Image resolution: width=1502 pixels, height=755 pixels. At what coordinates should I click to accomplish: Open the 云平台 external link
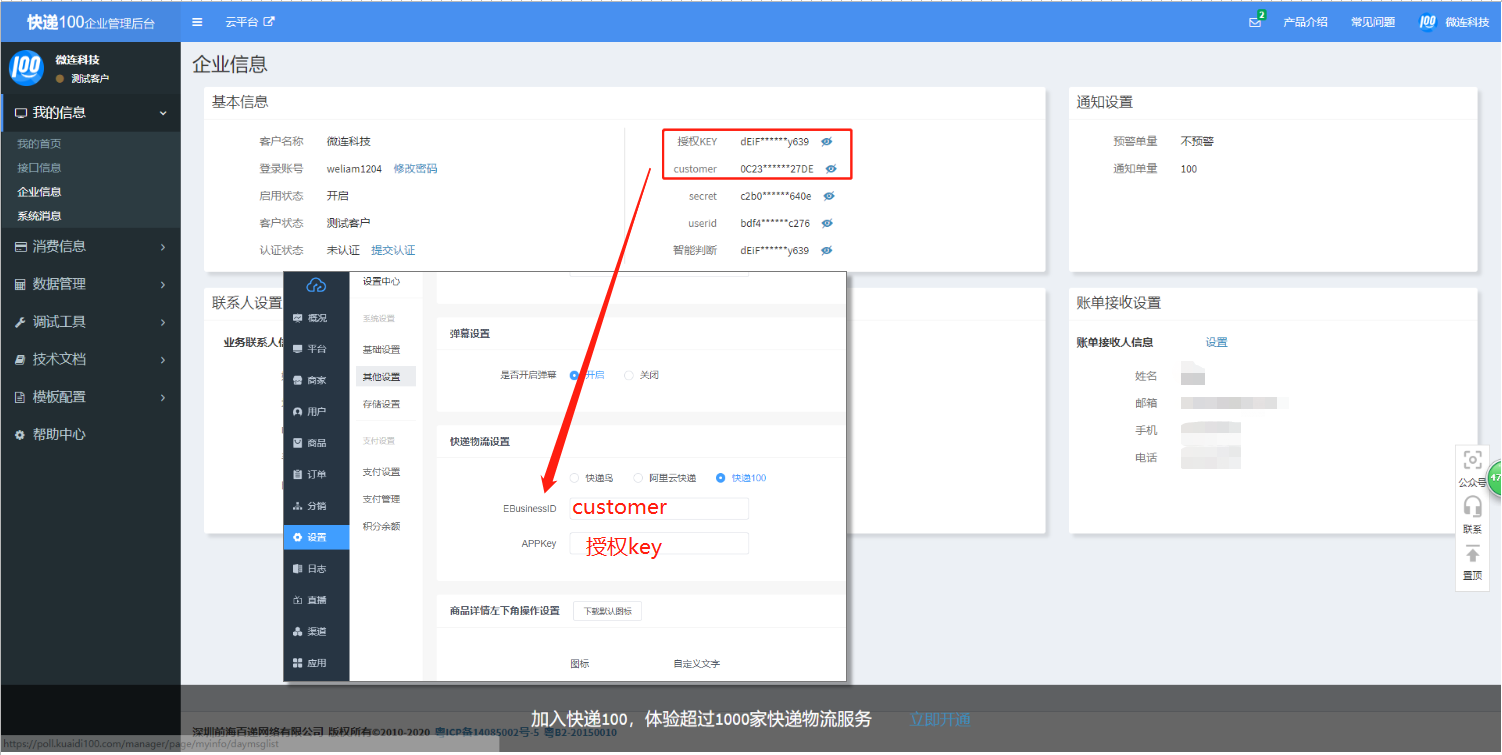click(250, 22)
